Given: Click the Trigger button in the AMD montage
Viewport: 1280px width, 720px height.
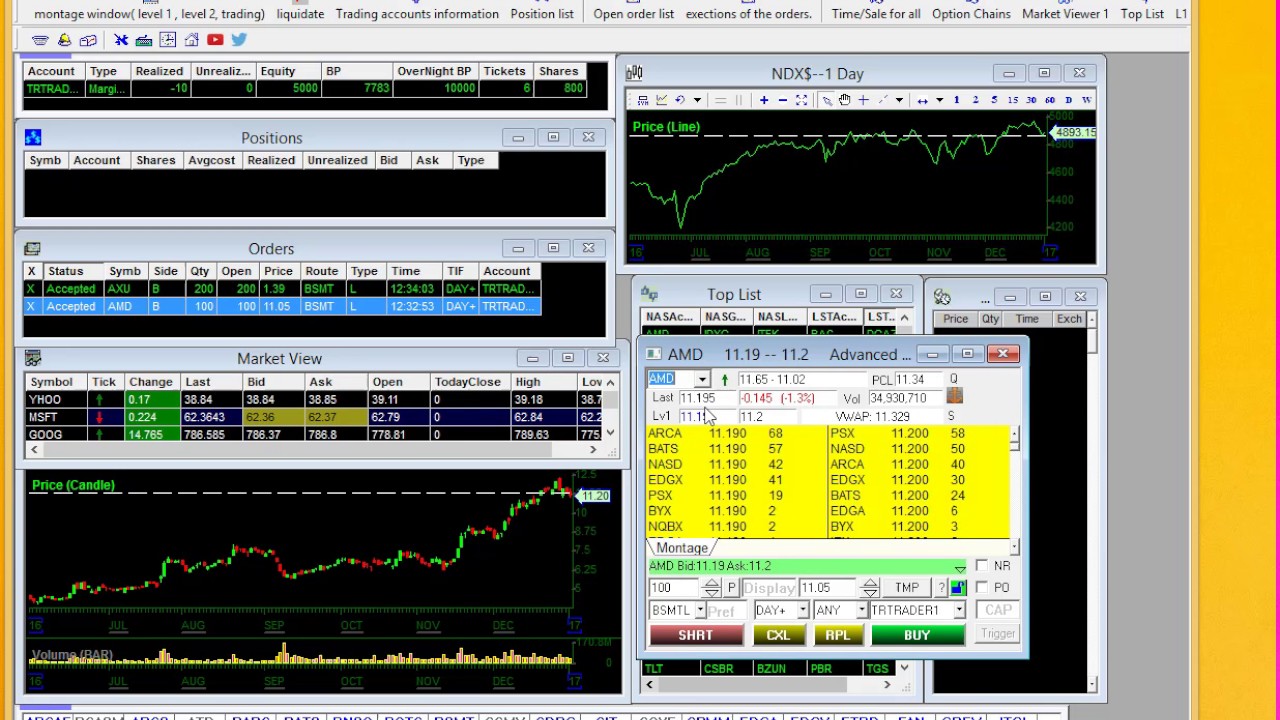Looking at the screenshot, I should click(x=998, y=633).
